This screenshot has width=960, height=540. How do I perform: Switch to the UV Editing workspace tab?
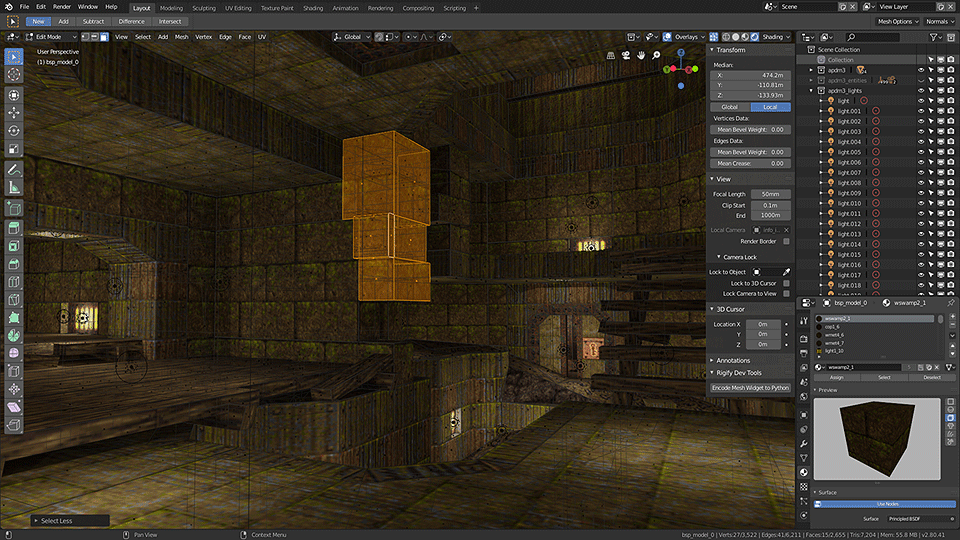pos(238,8)
